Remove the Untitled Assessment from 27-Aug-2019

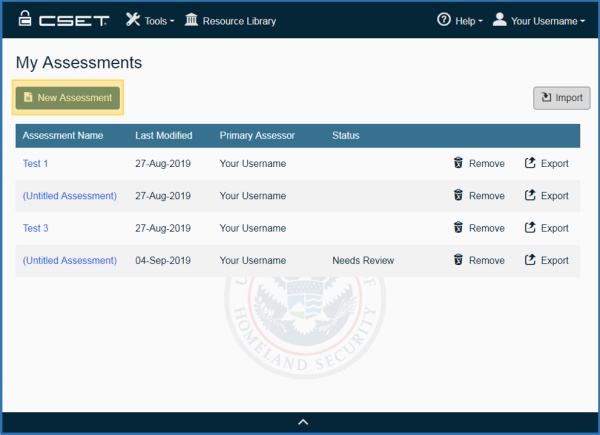coord(478,196)
